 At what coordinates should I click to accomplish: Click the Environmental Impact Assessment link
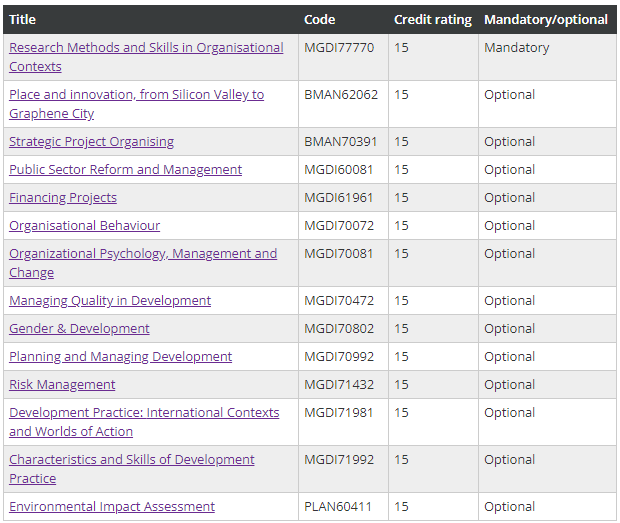click(112, 507)
